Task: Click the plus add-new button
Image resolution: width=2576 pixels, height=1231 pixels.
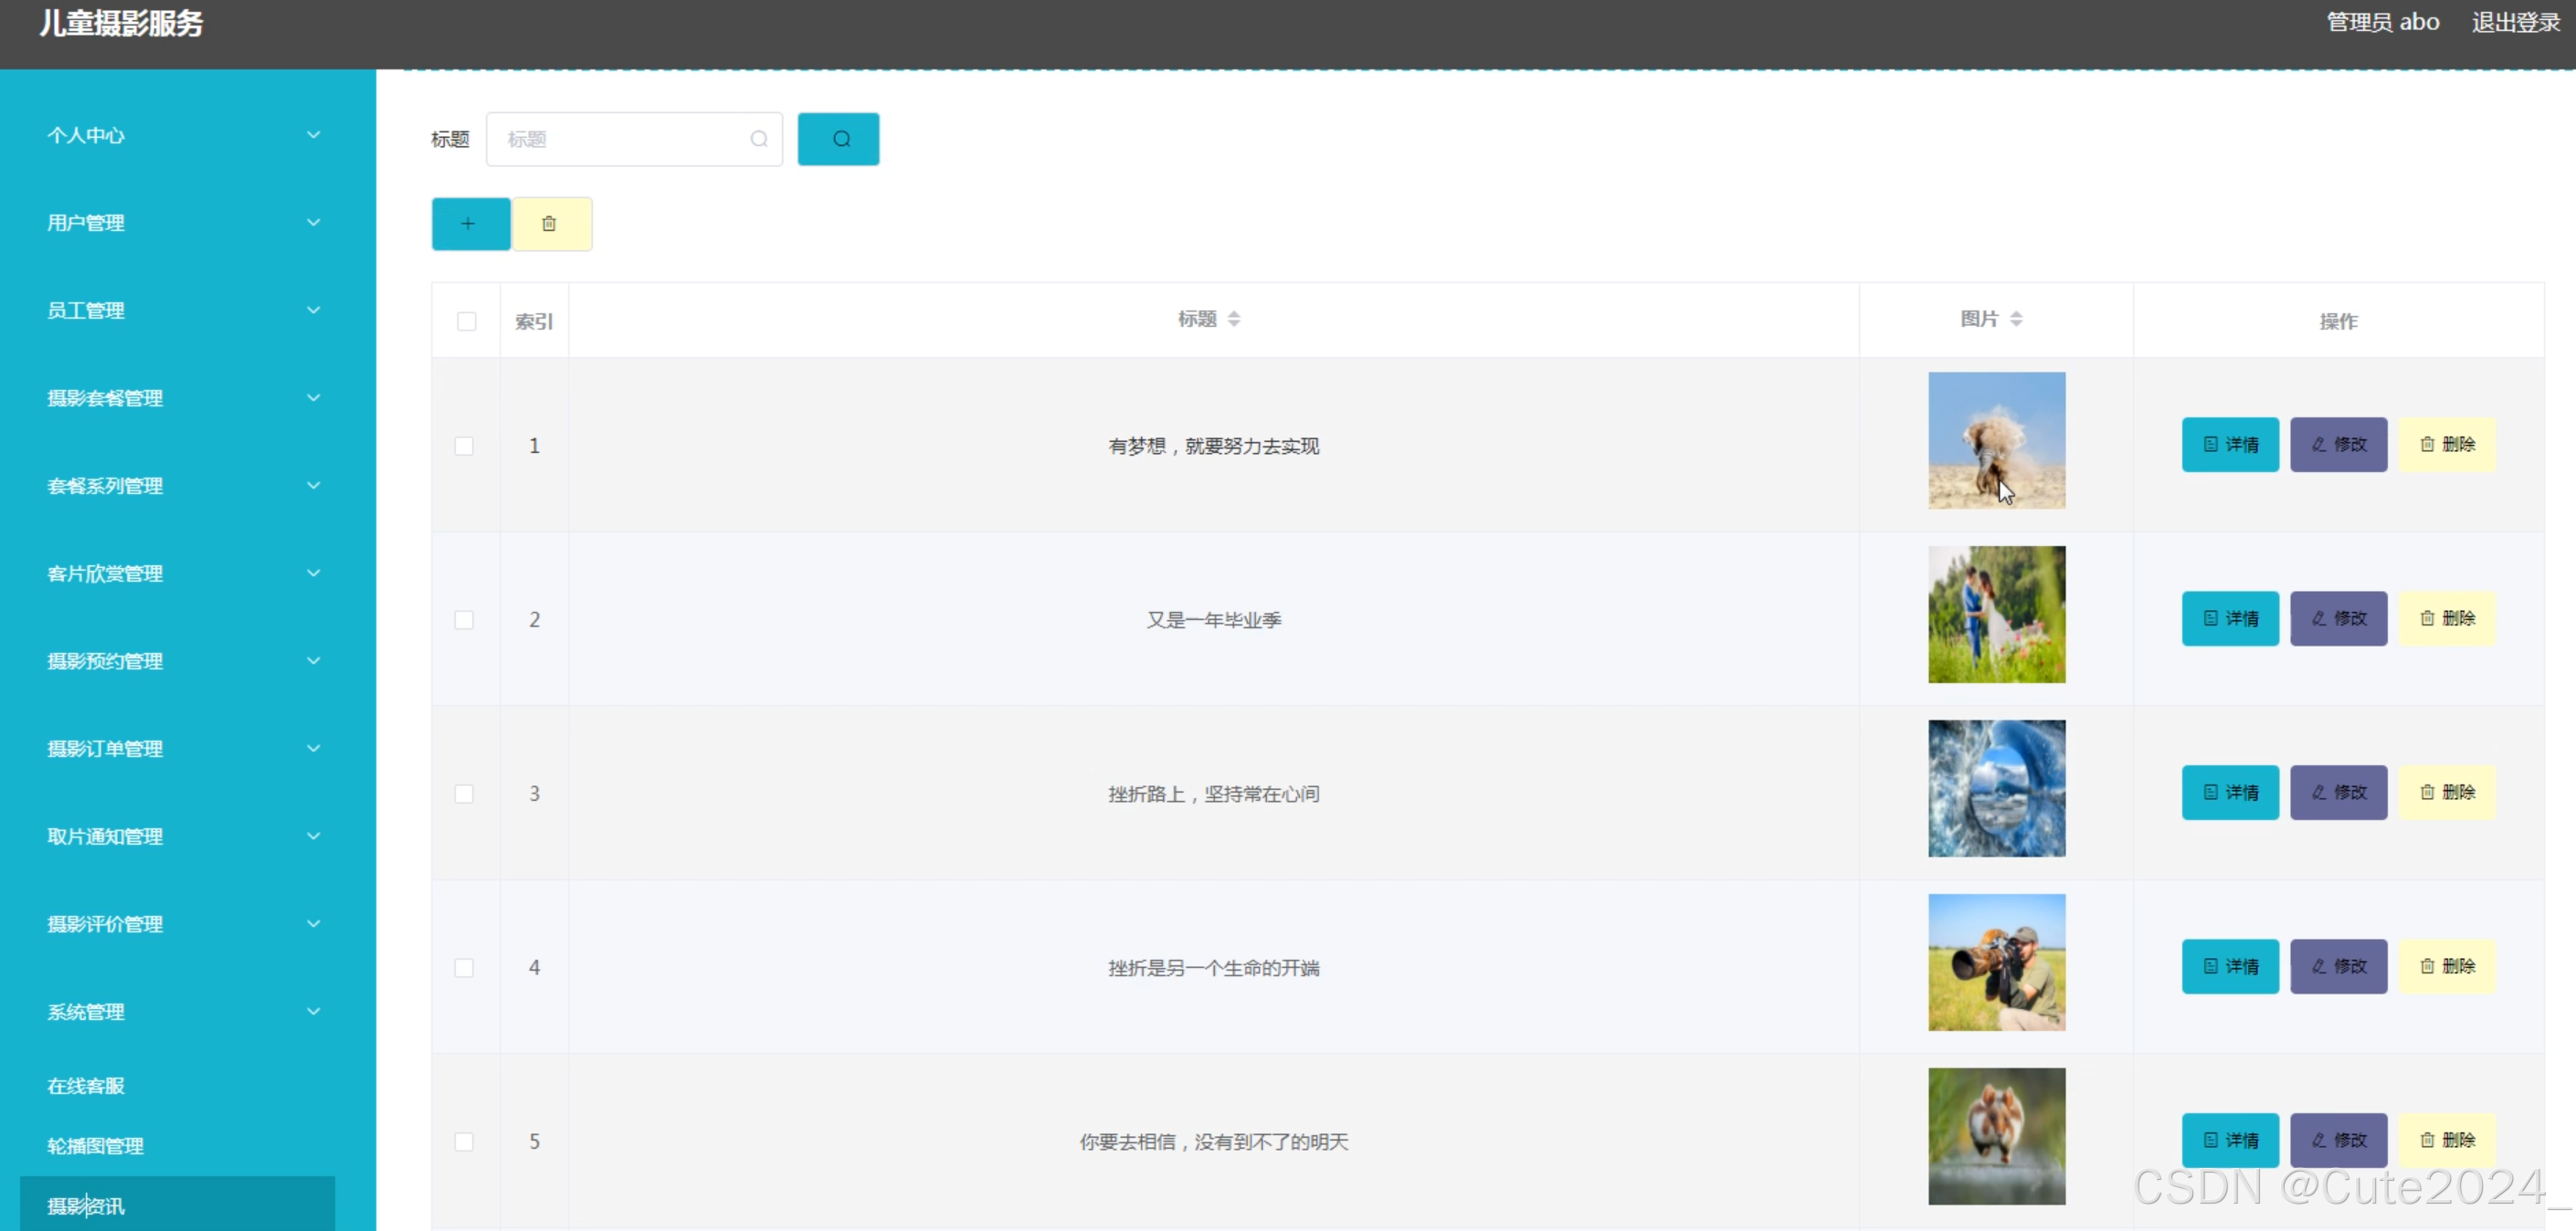Action: (470, 224)
